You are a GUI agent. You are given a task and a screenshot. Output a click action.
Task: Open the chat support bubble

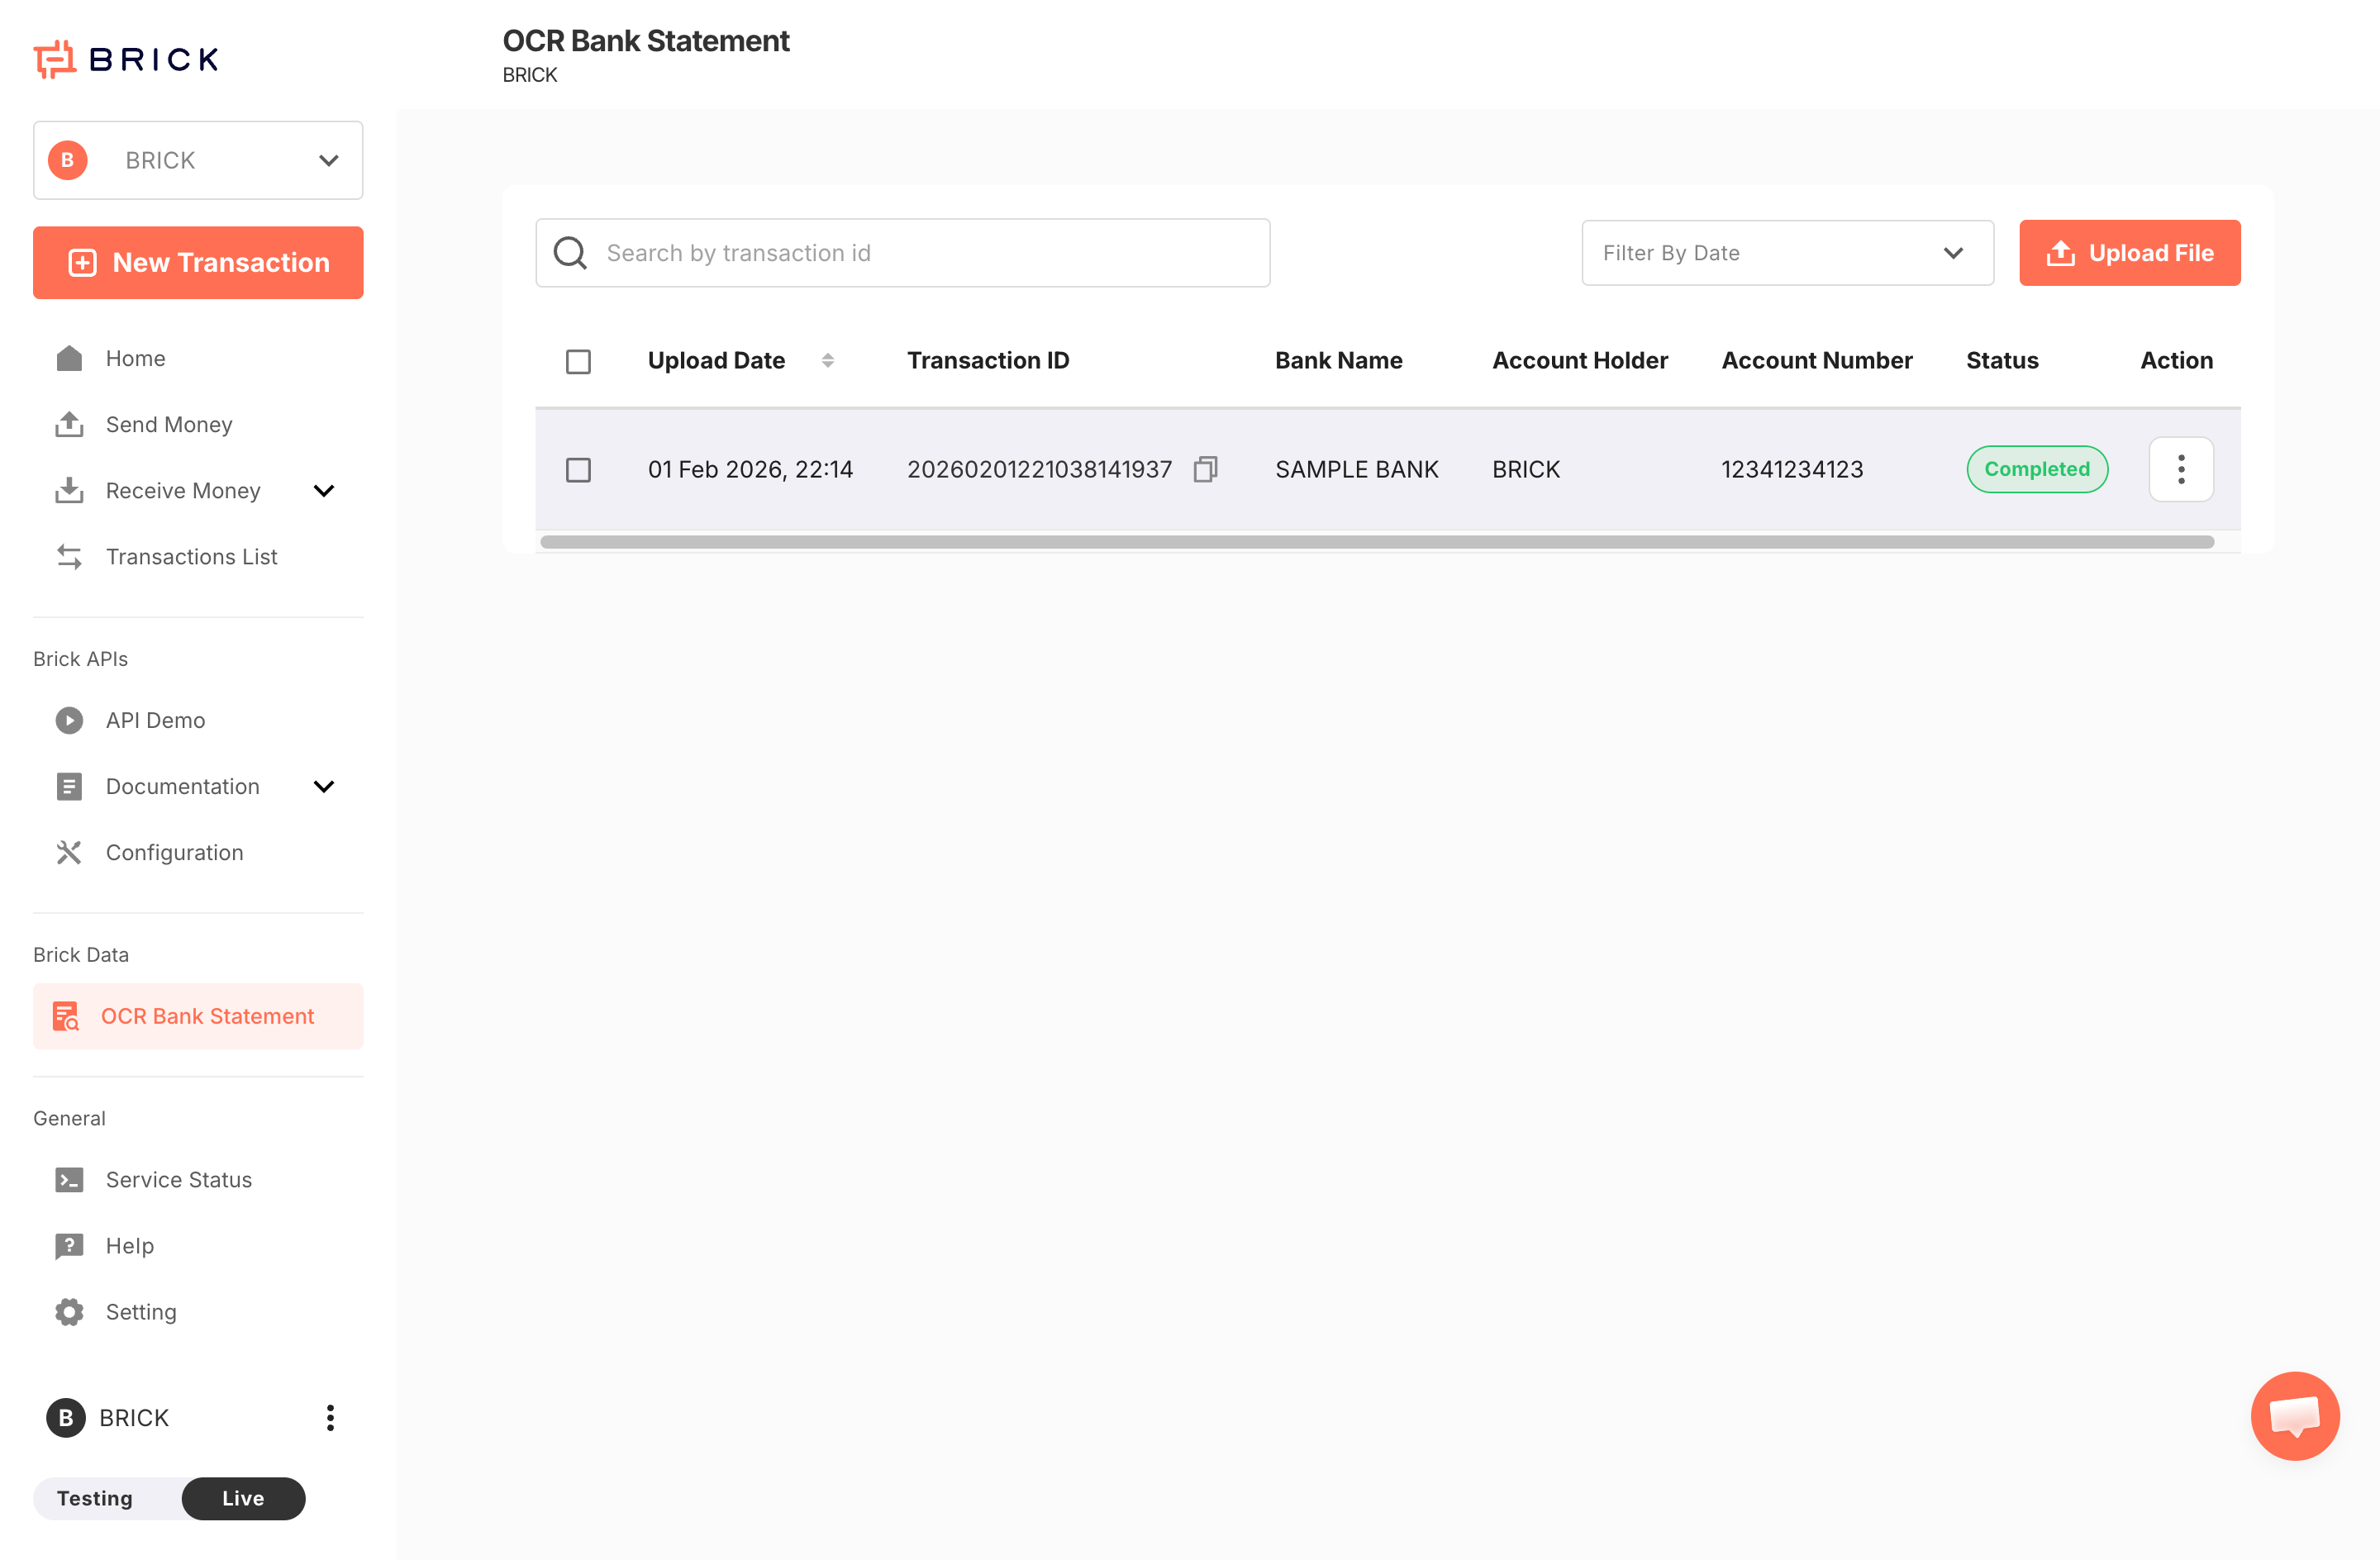(x=2294, y=1415)
